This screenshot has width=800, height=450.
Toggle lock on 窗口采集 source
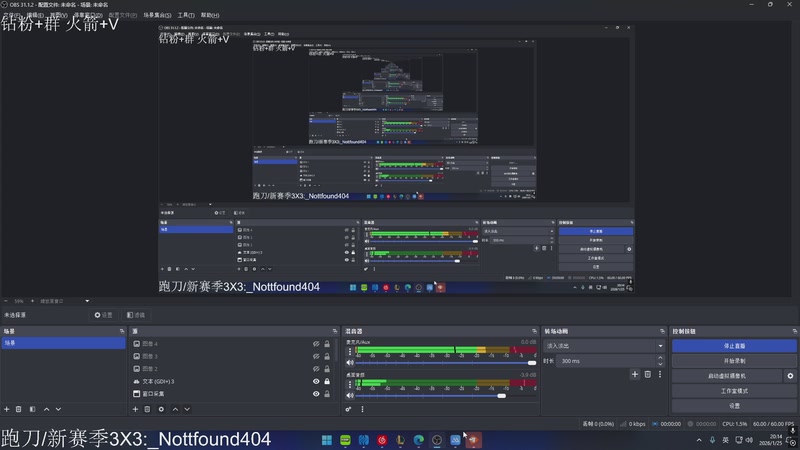point(327,394)
